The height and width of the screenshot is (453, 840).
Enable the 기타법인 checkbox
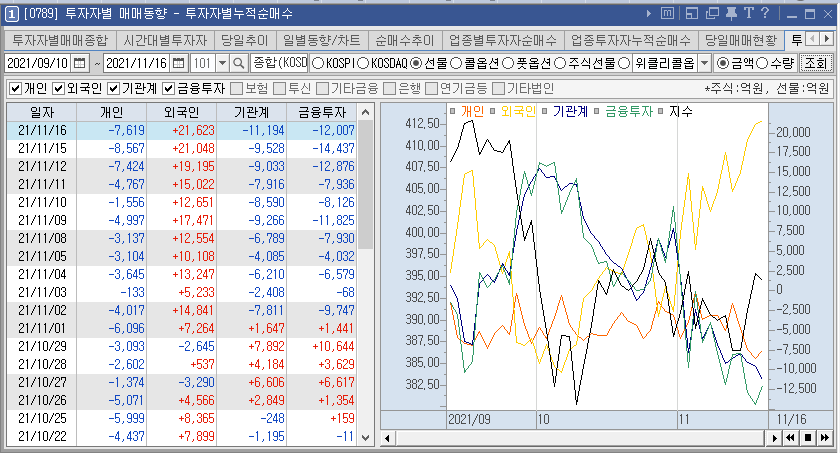(x=498, y=88)
